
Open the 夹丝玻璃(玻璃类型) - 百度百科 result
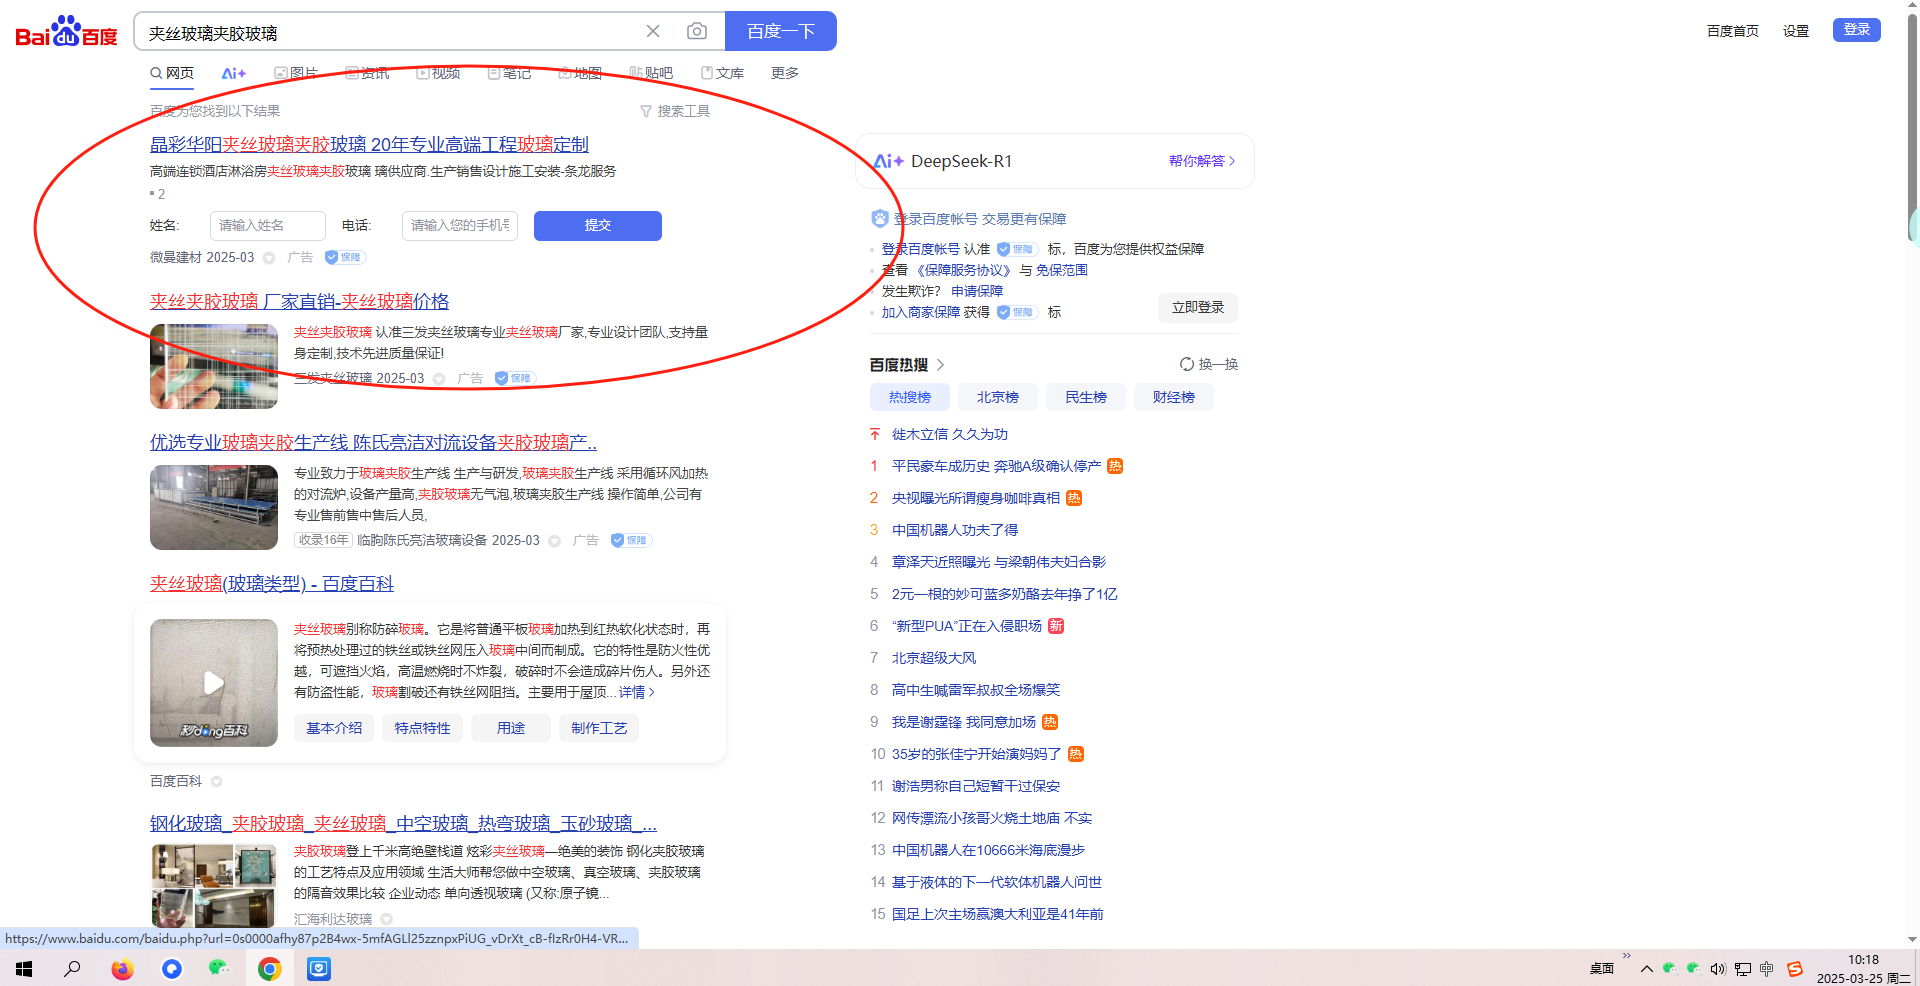click(272, 584)
